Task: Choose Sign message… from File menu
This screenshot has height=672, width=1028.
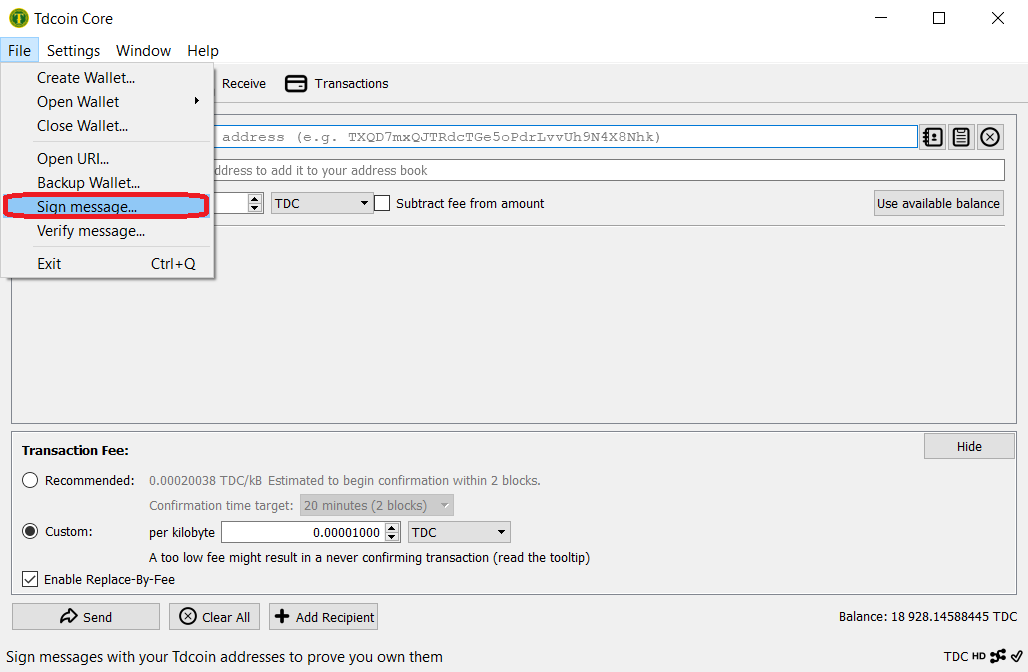Action: click(87, 207)
